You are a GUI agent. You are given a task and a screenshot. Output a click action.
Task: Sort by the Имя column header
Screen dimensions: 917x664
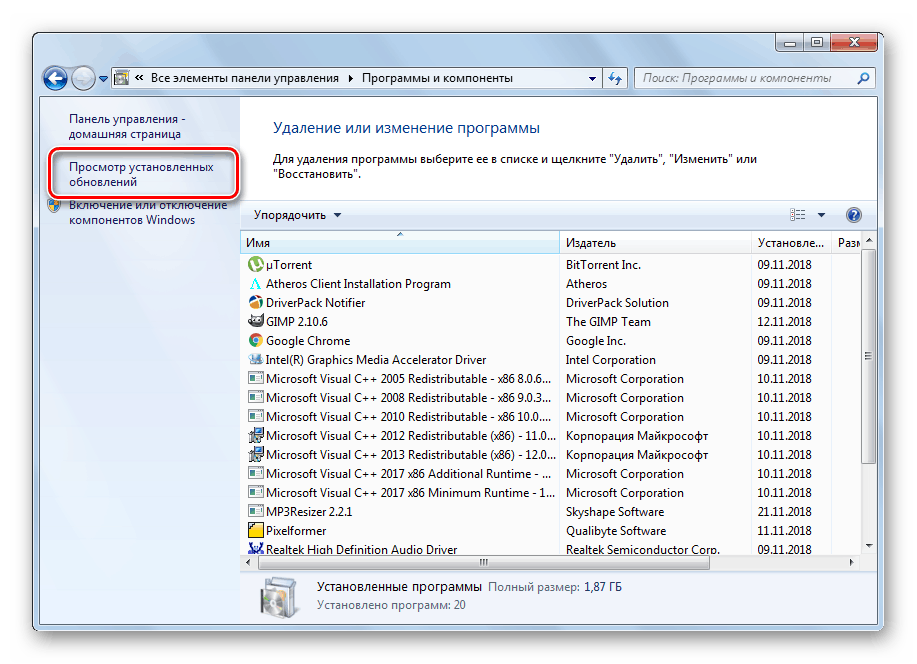click(x=400, y=243)
